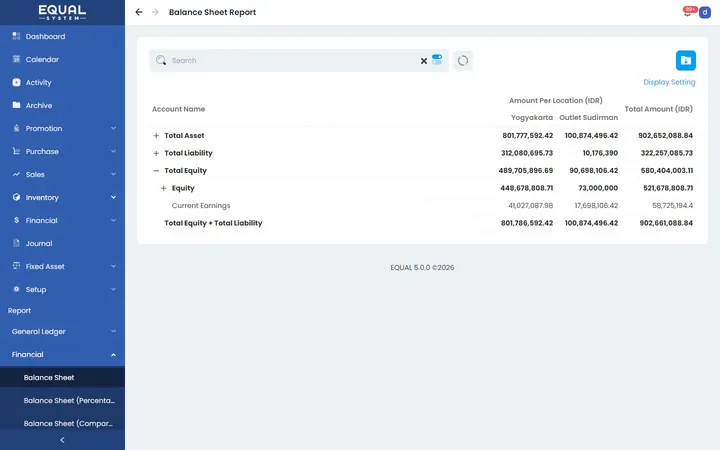Open the EQUAL System logo
This screenshot has width=720, height=450.
click(x=62, y=12)
